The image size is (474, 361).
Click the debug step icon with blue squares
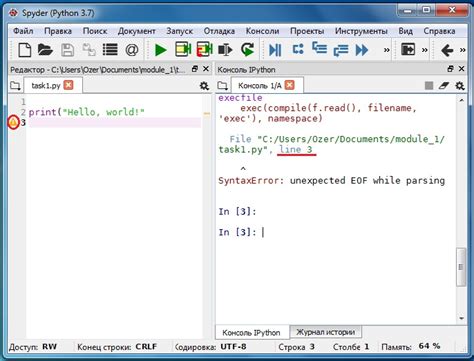pos(298,50)
